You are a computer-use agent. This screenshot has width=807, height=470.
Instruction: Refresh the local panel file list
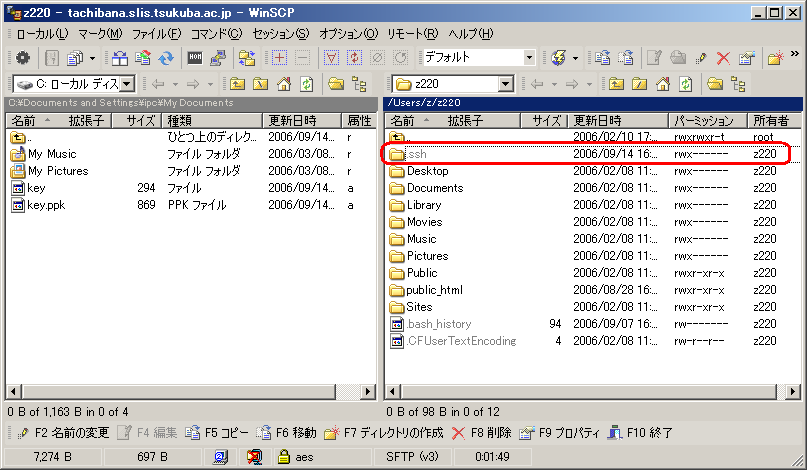307,84
